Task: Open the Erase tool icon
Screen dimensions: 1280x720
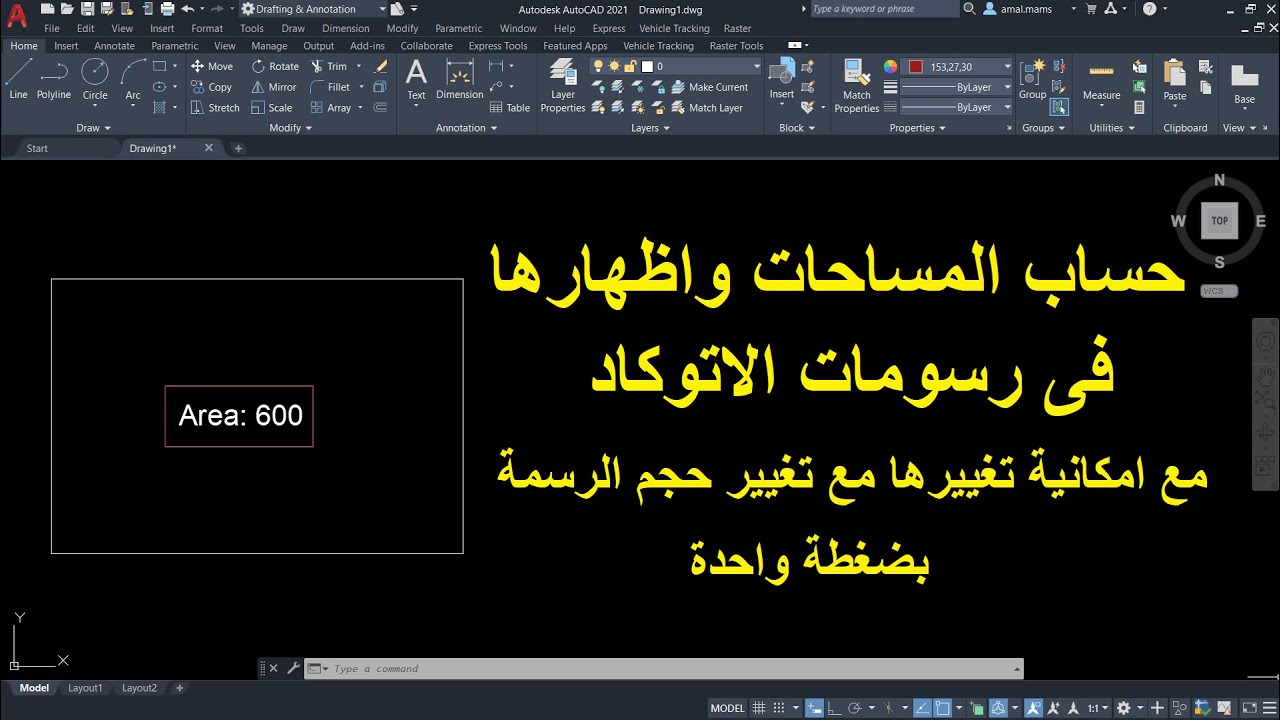Action: (x=380, y=66)
